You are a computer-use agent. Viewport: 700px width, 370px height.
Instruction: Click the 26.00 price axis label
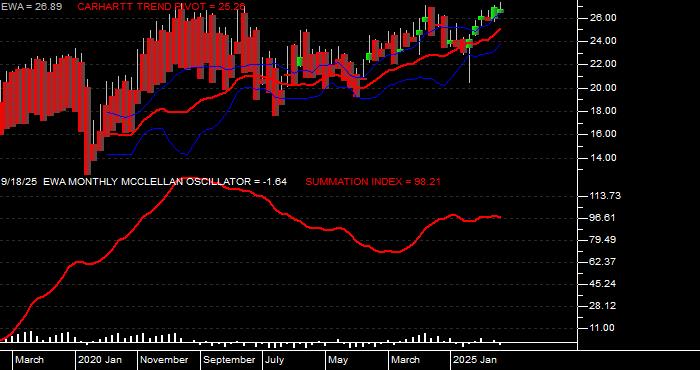(604, 17)
